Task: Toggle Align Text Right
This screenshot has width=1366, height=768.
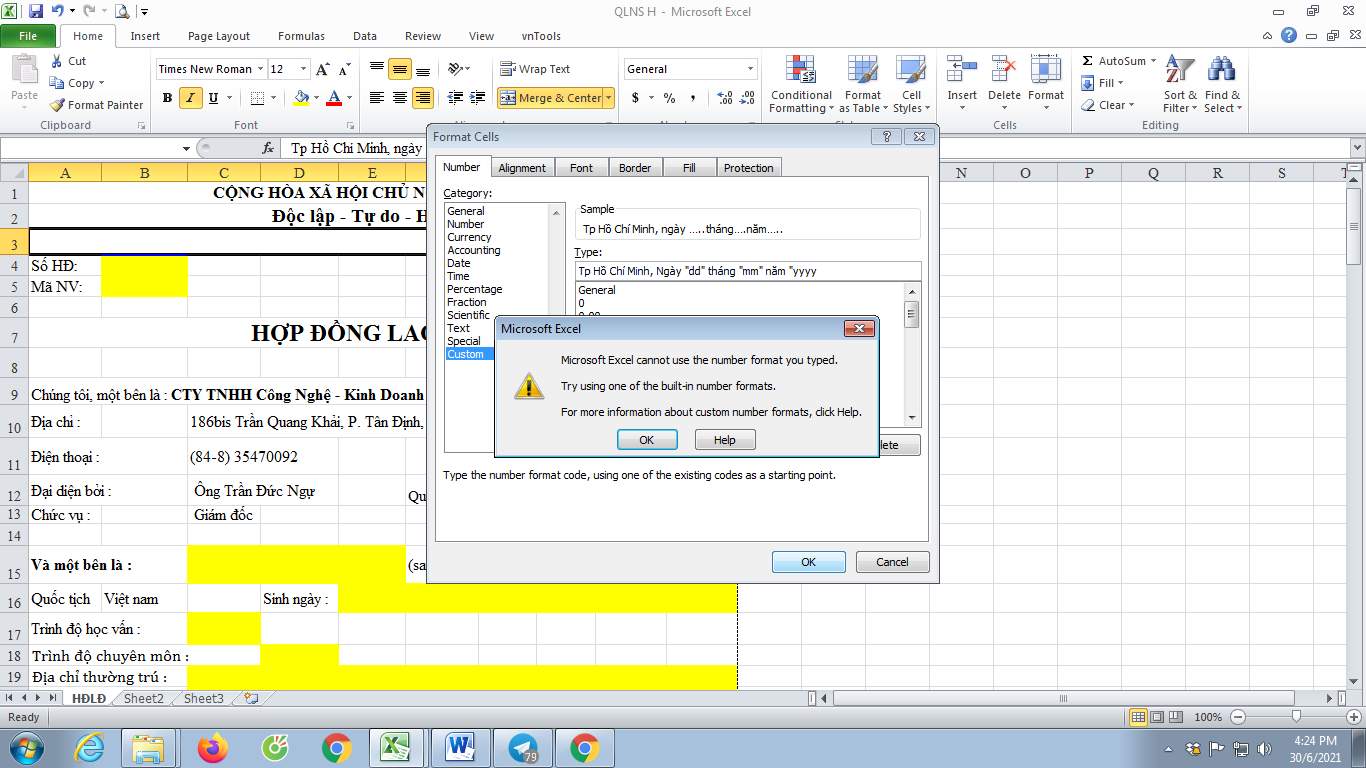Action: point(423,98)
